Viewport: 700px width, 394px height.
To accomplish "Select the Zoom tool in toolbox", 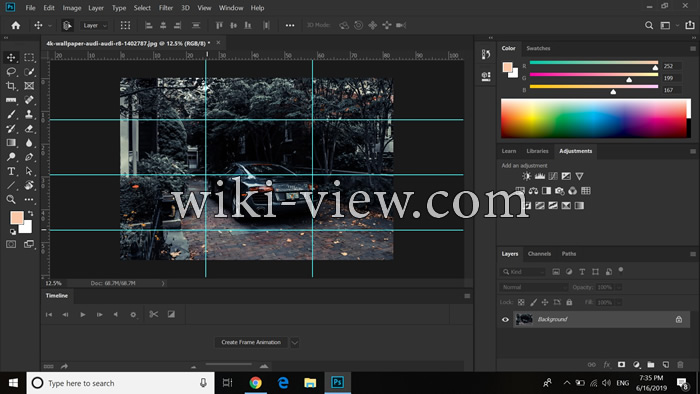I will pos(11,199).
